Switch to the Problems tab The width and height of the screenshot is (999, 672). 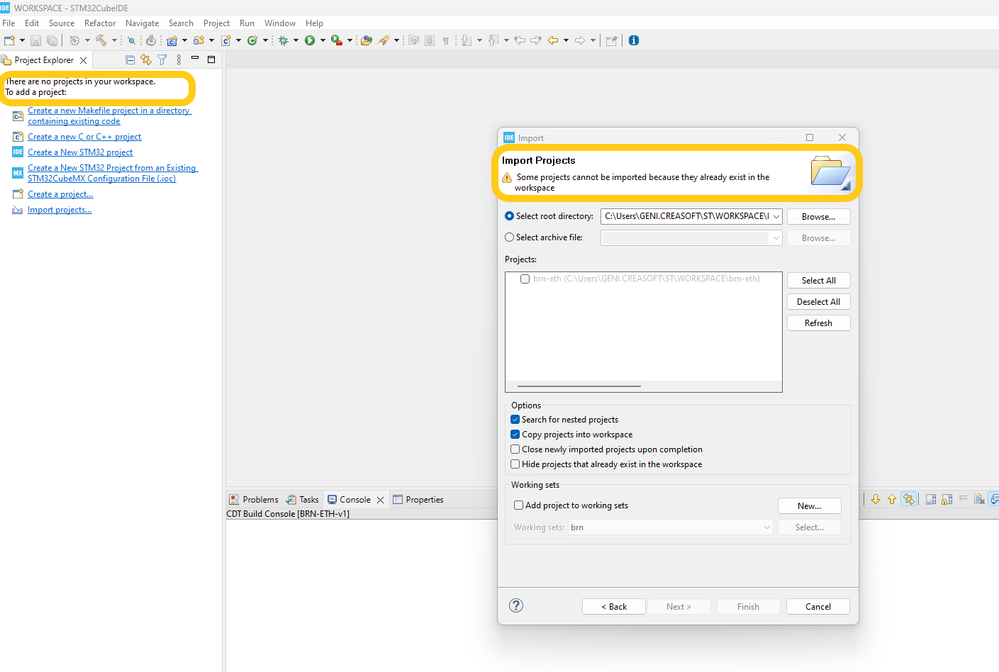[254, 499]
